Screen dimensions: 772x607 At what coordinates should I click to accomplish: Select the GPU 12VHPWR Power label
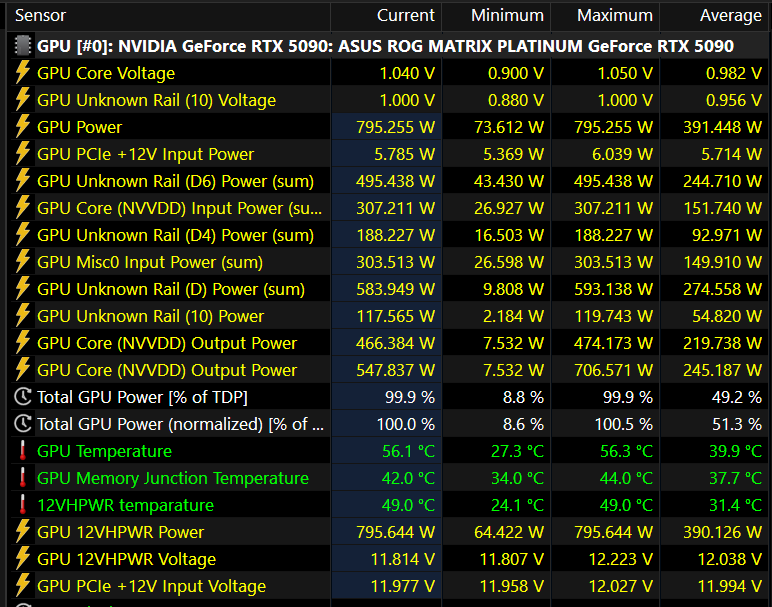[x=120, y=532]
